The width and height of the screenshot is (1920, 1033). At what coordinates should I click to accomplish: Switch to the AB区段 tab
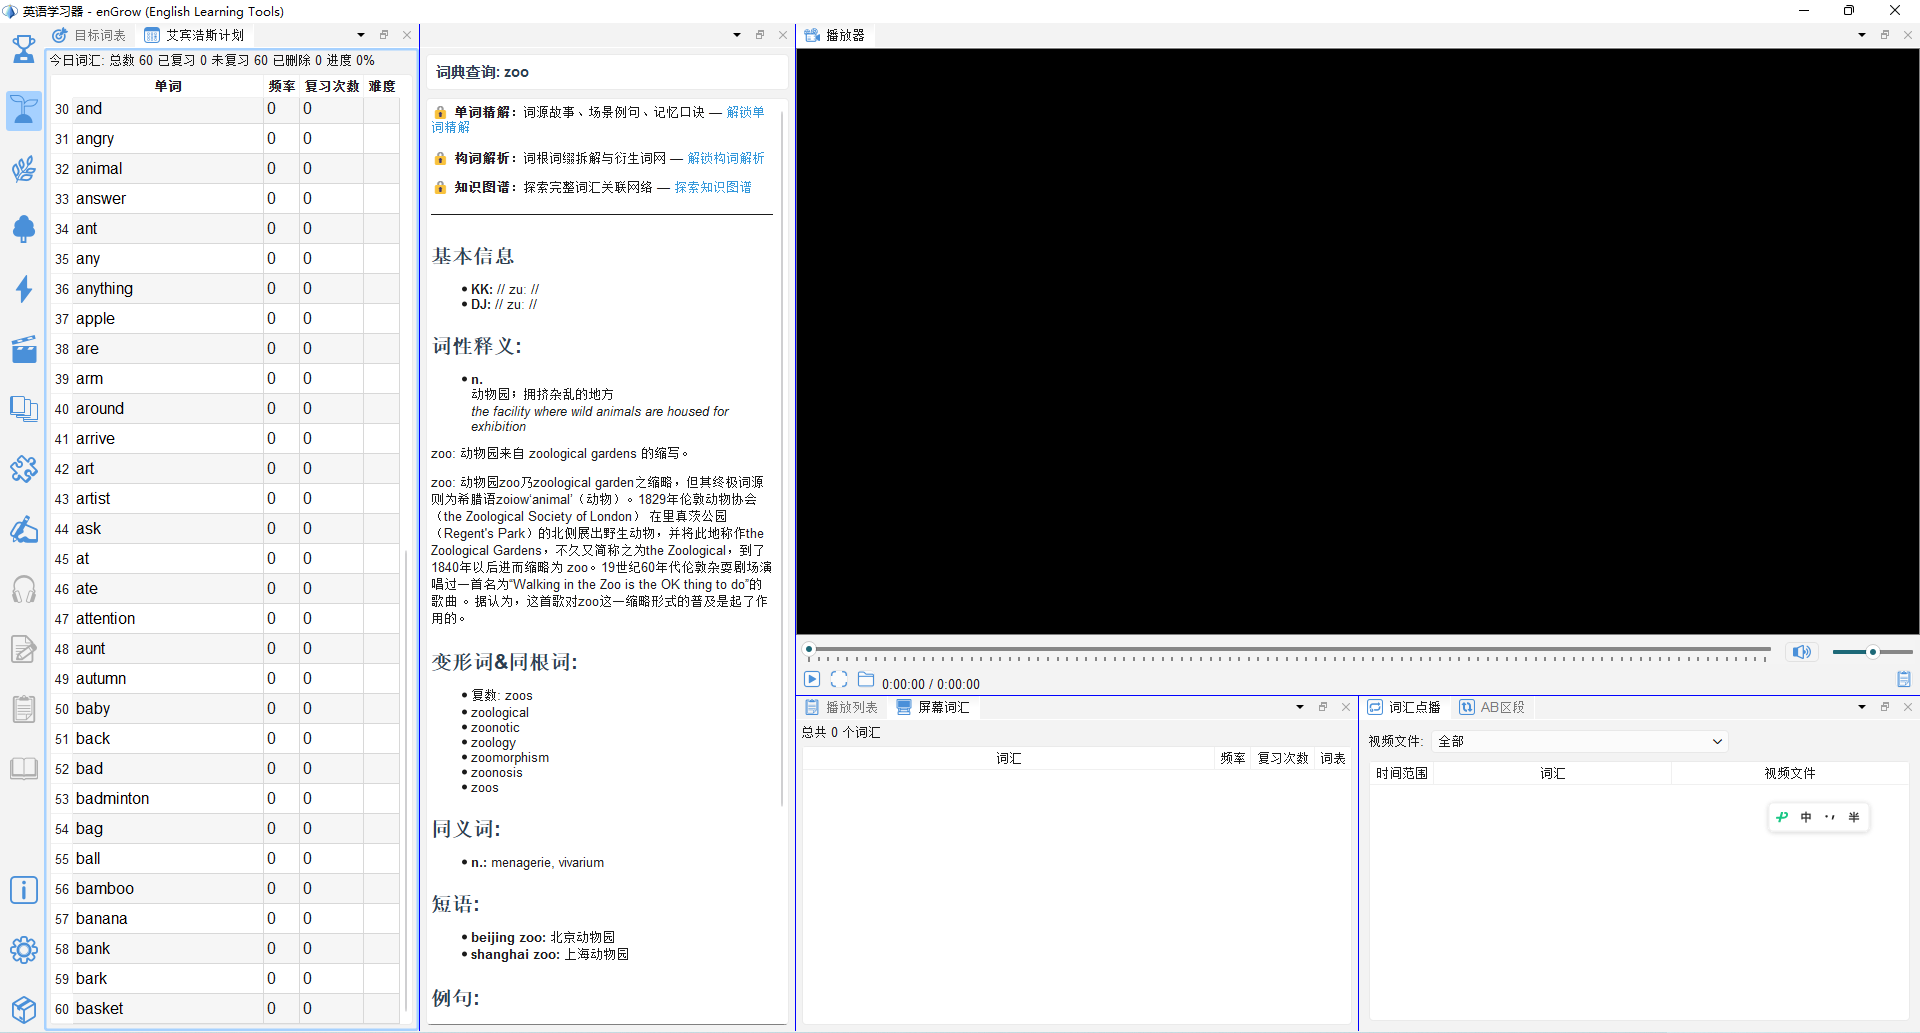tap(1492, 707)
